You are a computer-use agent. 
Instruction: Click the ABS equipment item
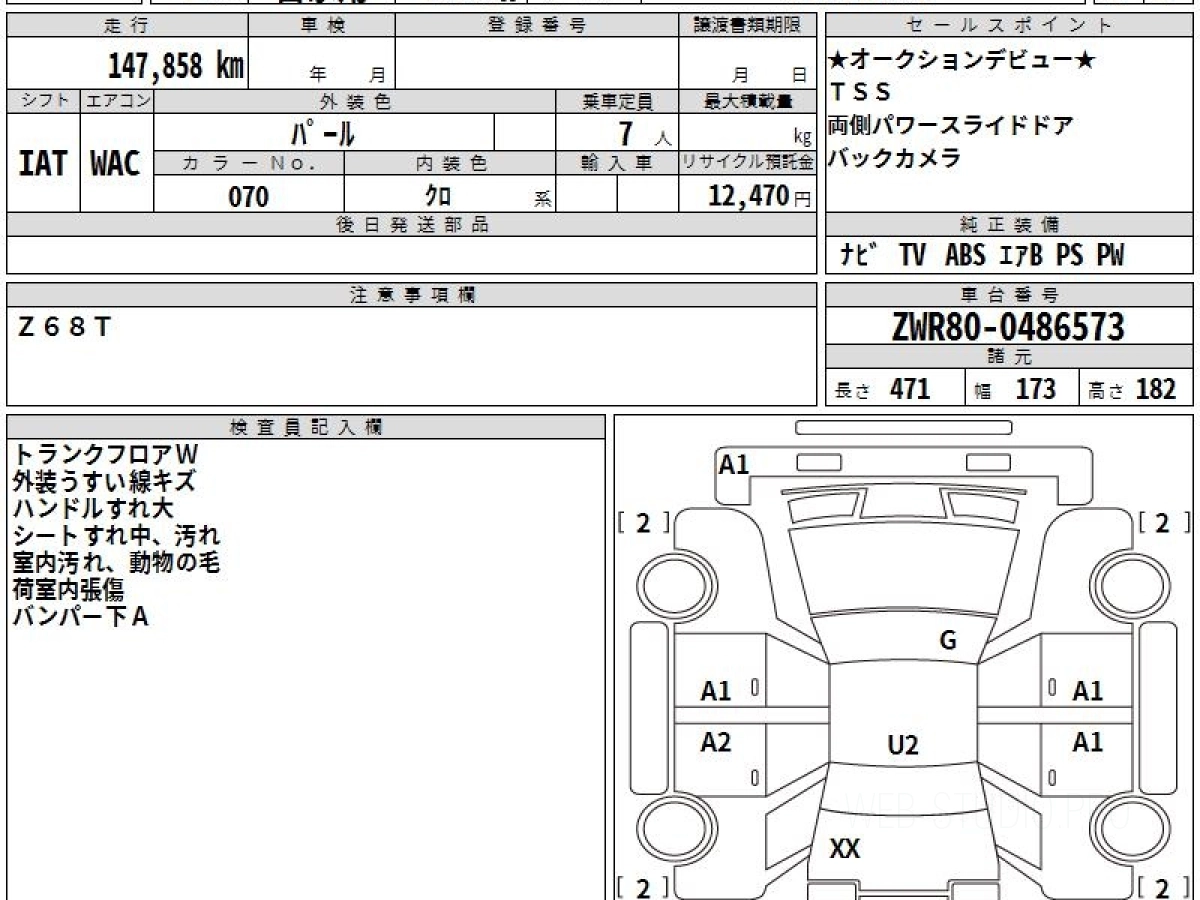click(965, 256)
